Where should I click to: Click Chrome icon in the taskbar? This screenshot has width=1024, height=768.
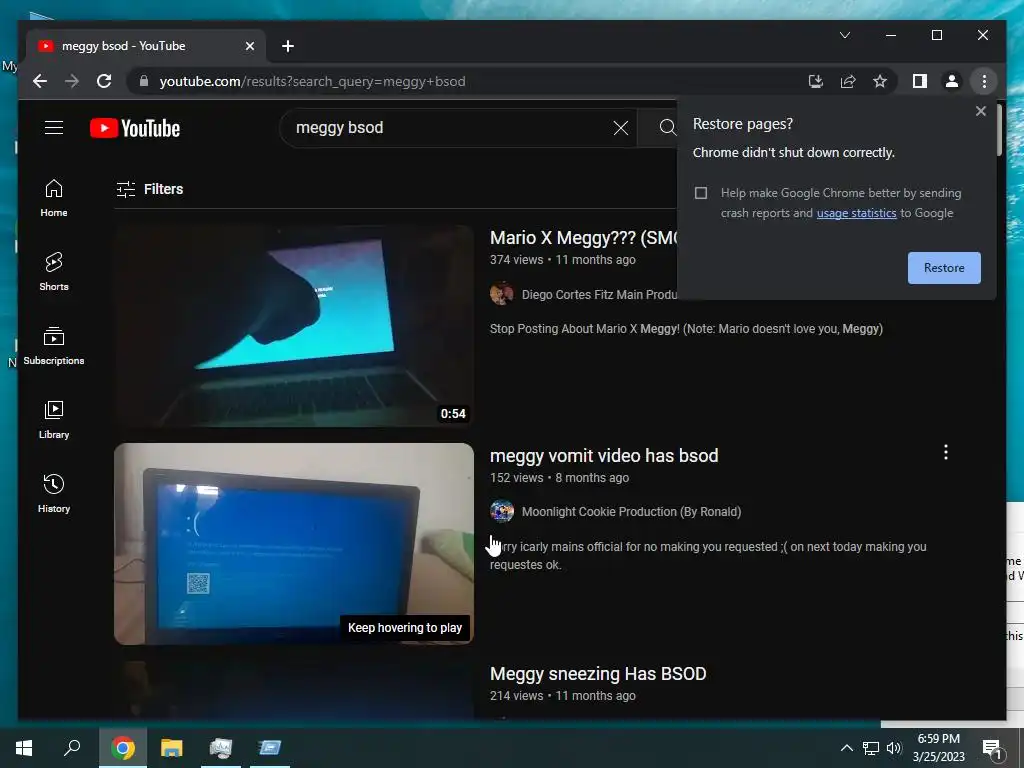click(x=123, y=748)
